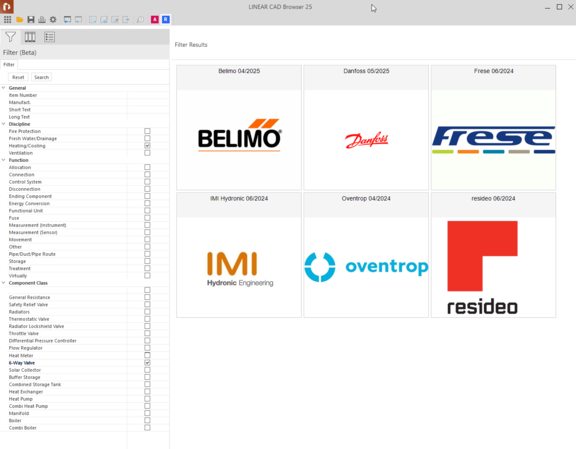This screenshot has height=449, width=576.
Task: Open the grid overview icon in toolbar
Action: (7, 19)
